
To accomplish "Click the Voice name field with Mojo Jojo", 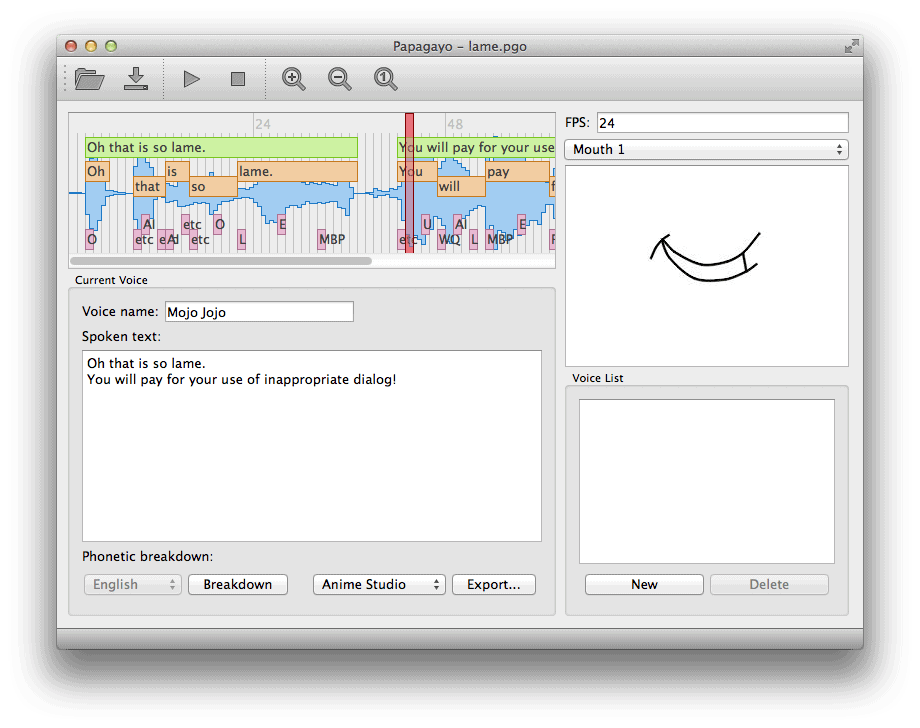I will pos(259,312).
